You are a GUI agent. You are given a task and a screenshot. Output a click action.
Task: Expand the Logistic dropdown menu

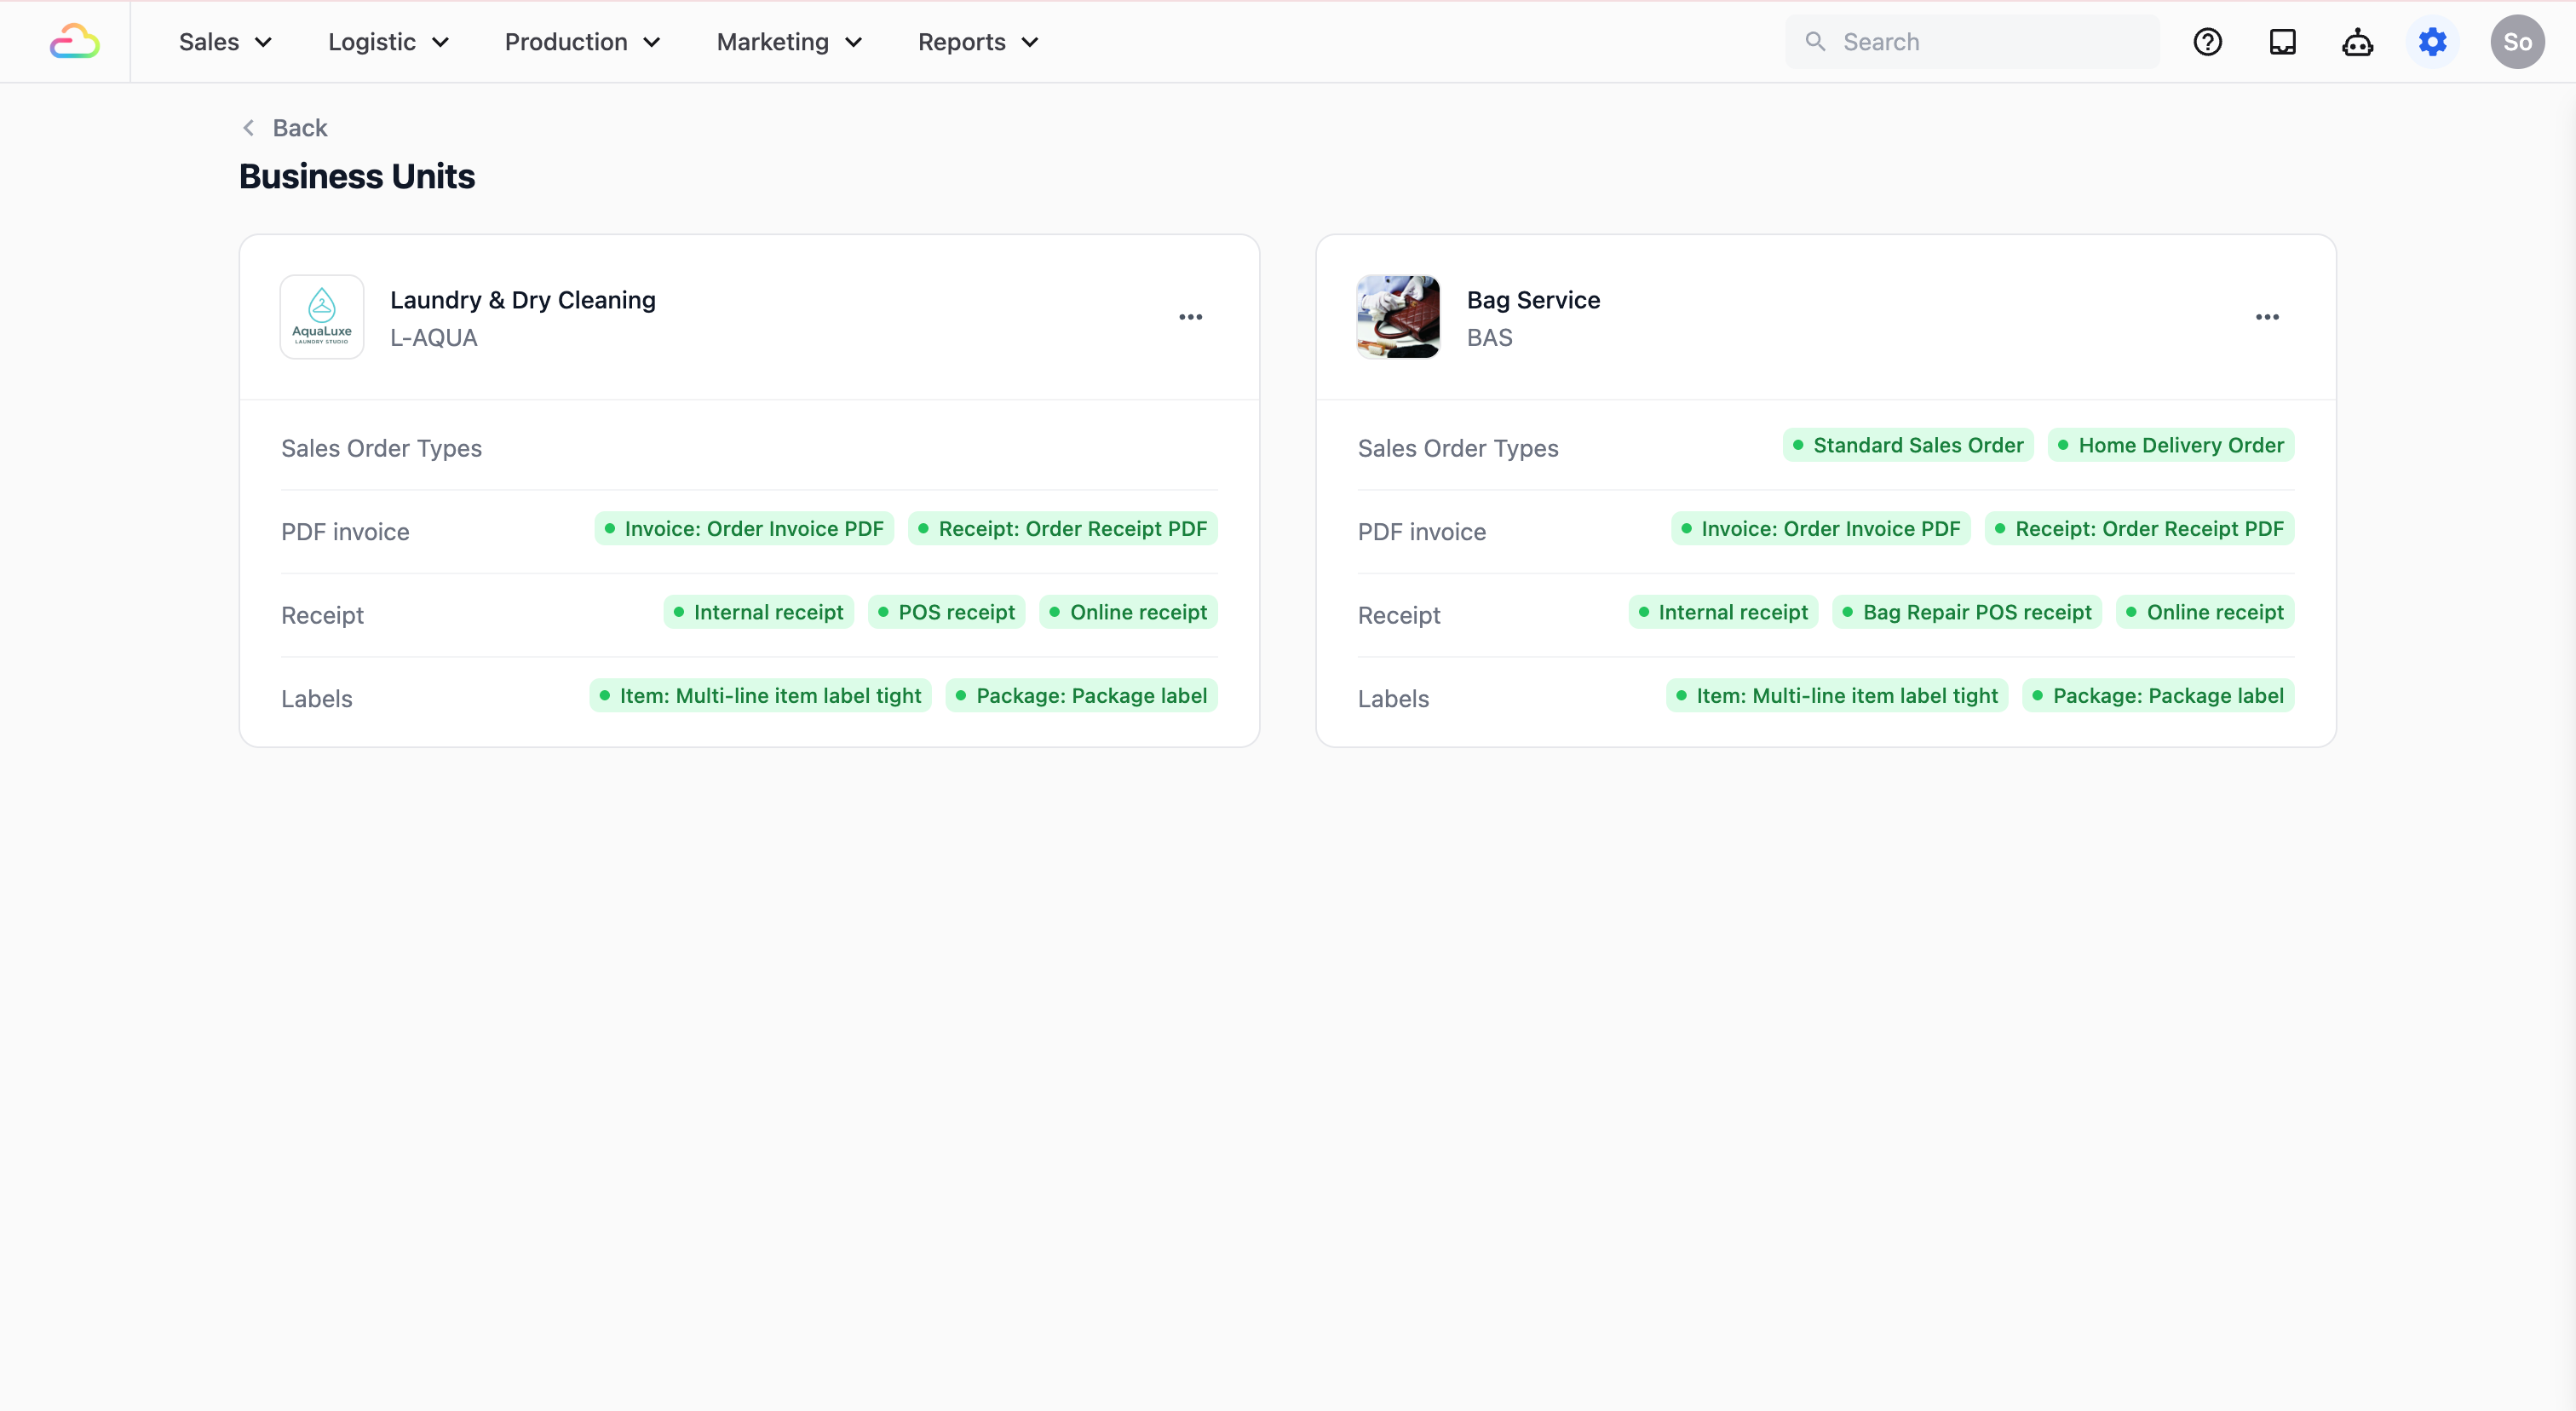(388, 42)
